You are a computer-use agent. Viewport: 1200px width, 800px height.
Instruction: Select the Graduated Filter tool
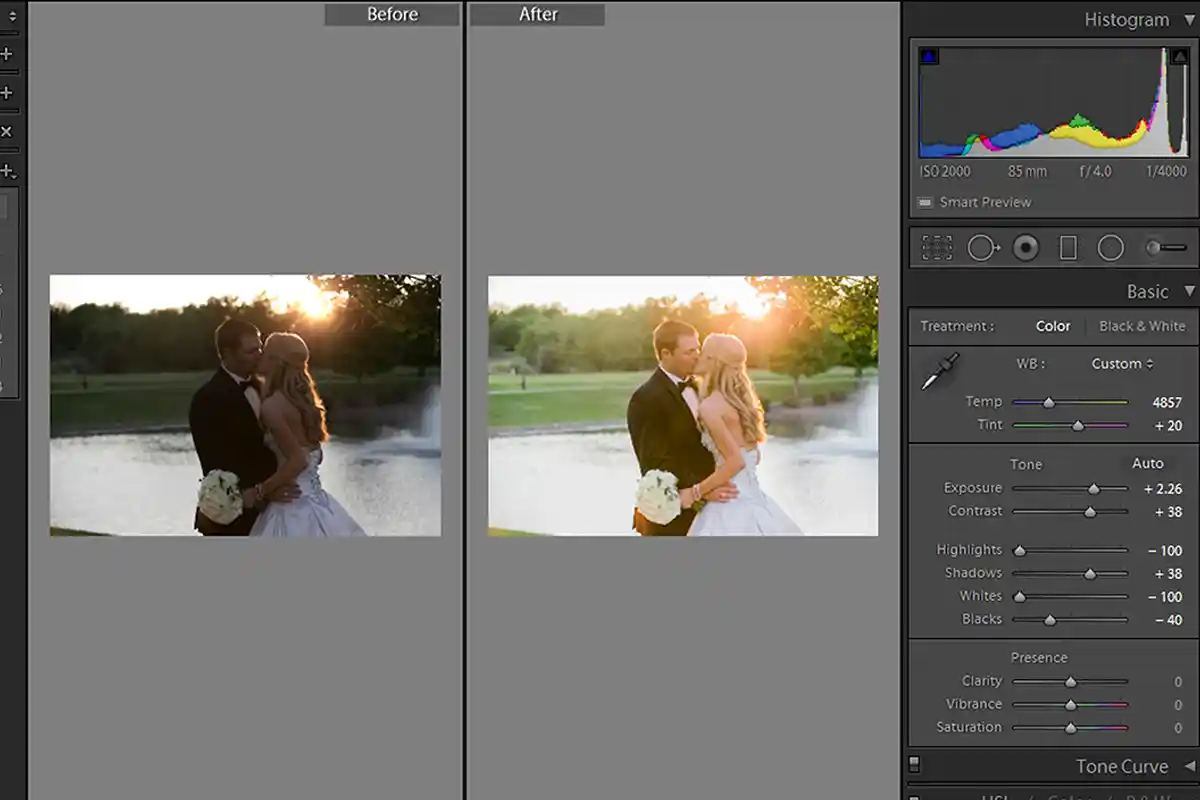pos(1068,247)
